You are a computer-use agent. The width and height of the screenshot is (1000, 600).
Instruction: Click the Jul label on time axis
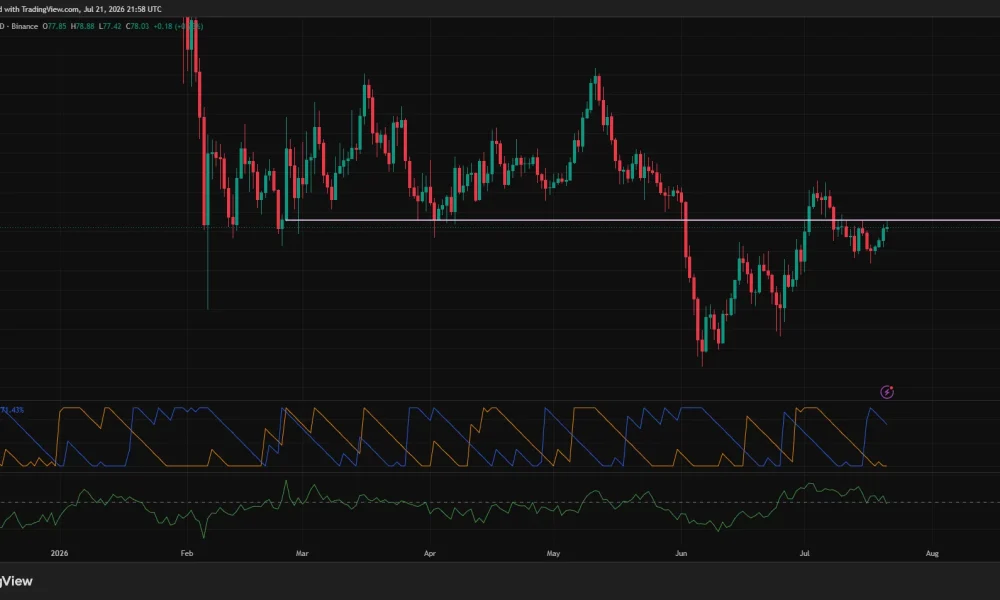tap(804, 553)
